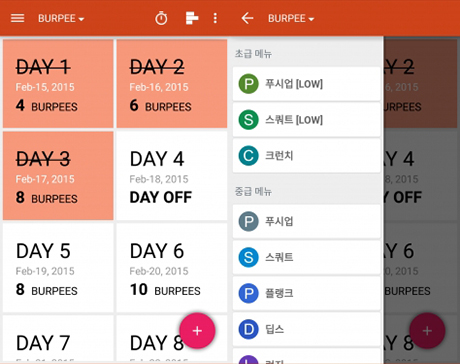Image resolution: width=460 pixels, height=364 pixels.
Task: Tap the pink add button
Action: click(x=197, y=331)
